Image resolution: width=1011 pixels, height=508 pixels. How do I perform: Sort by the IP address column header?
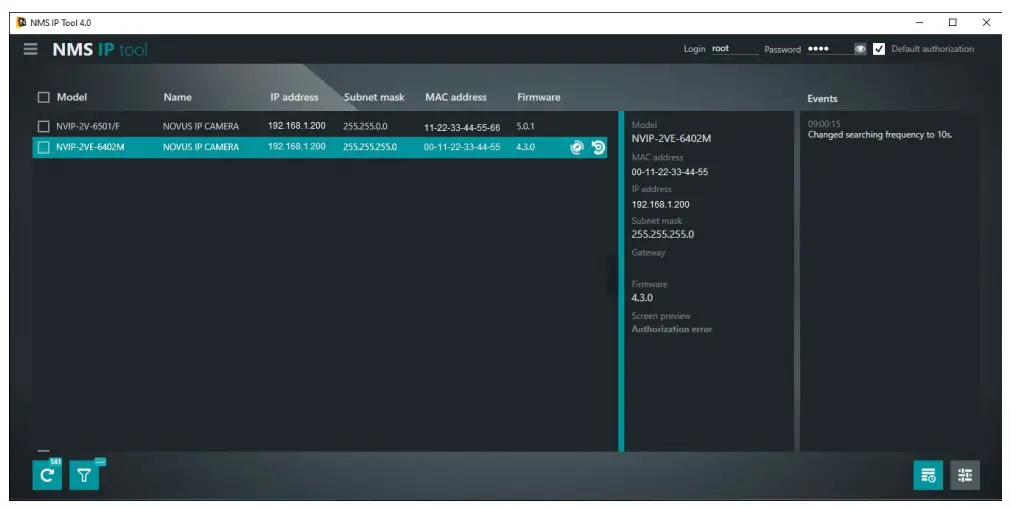point(294,97)
